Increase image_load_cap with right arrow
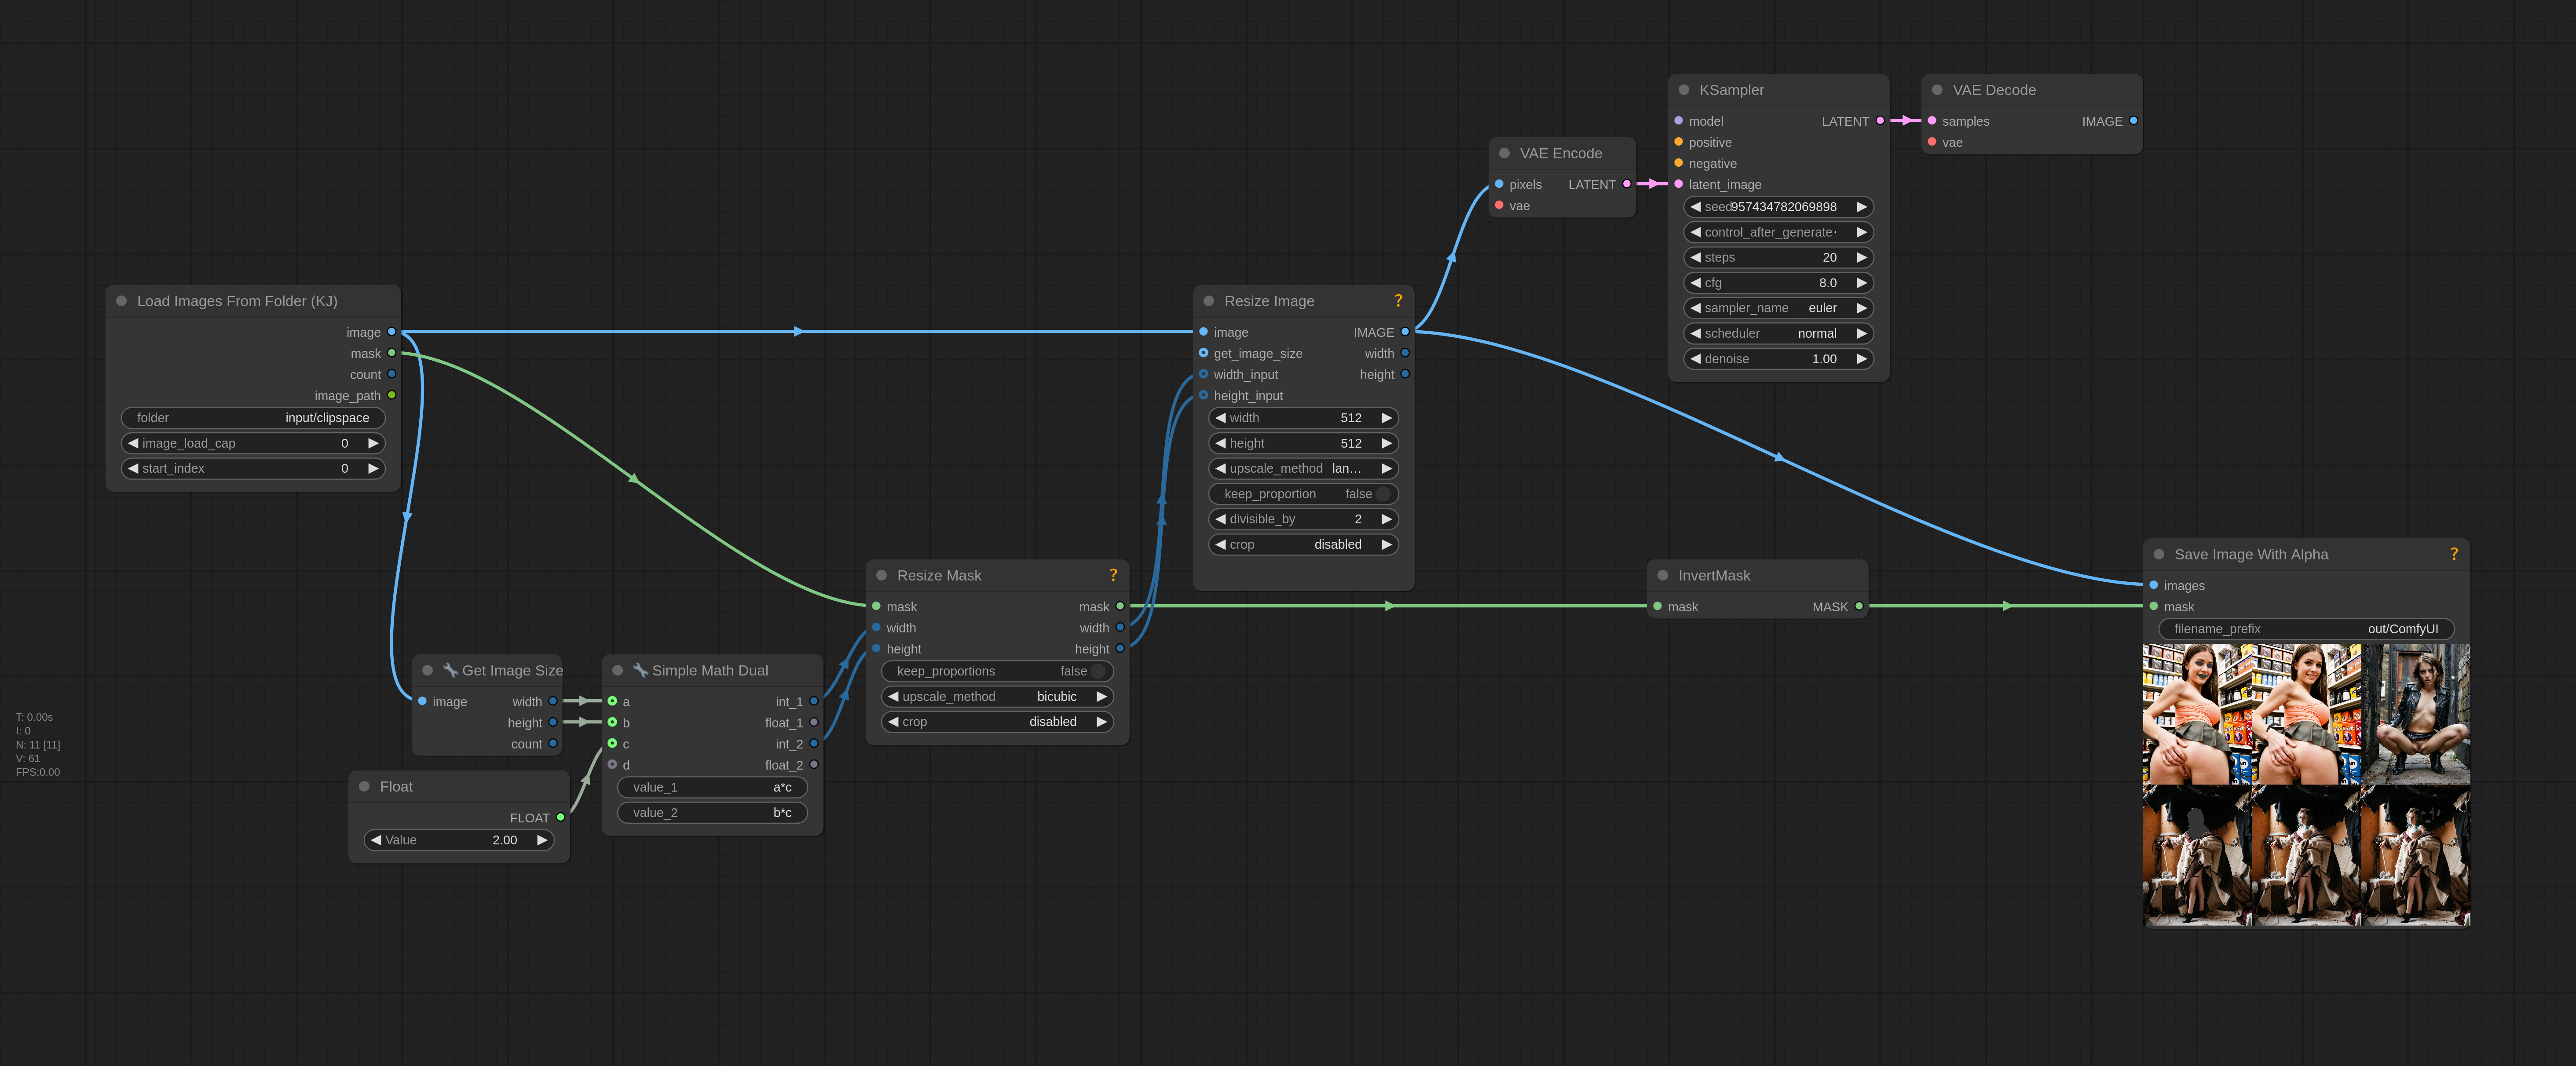This screenshot has width=2576, height=1066. 373,443
